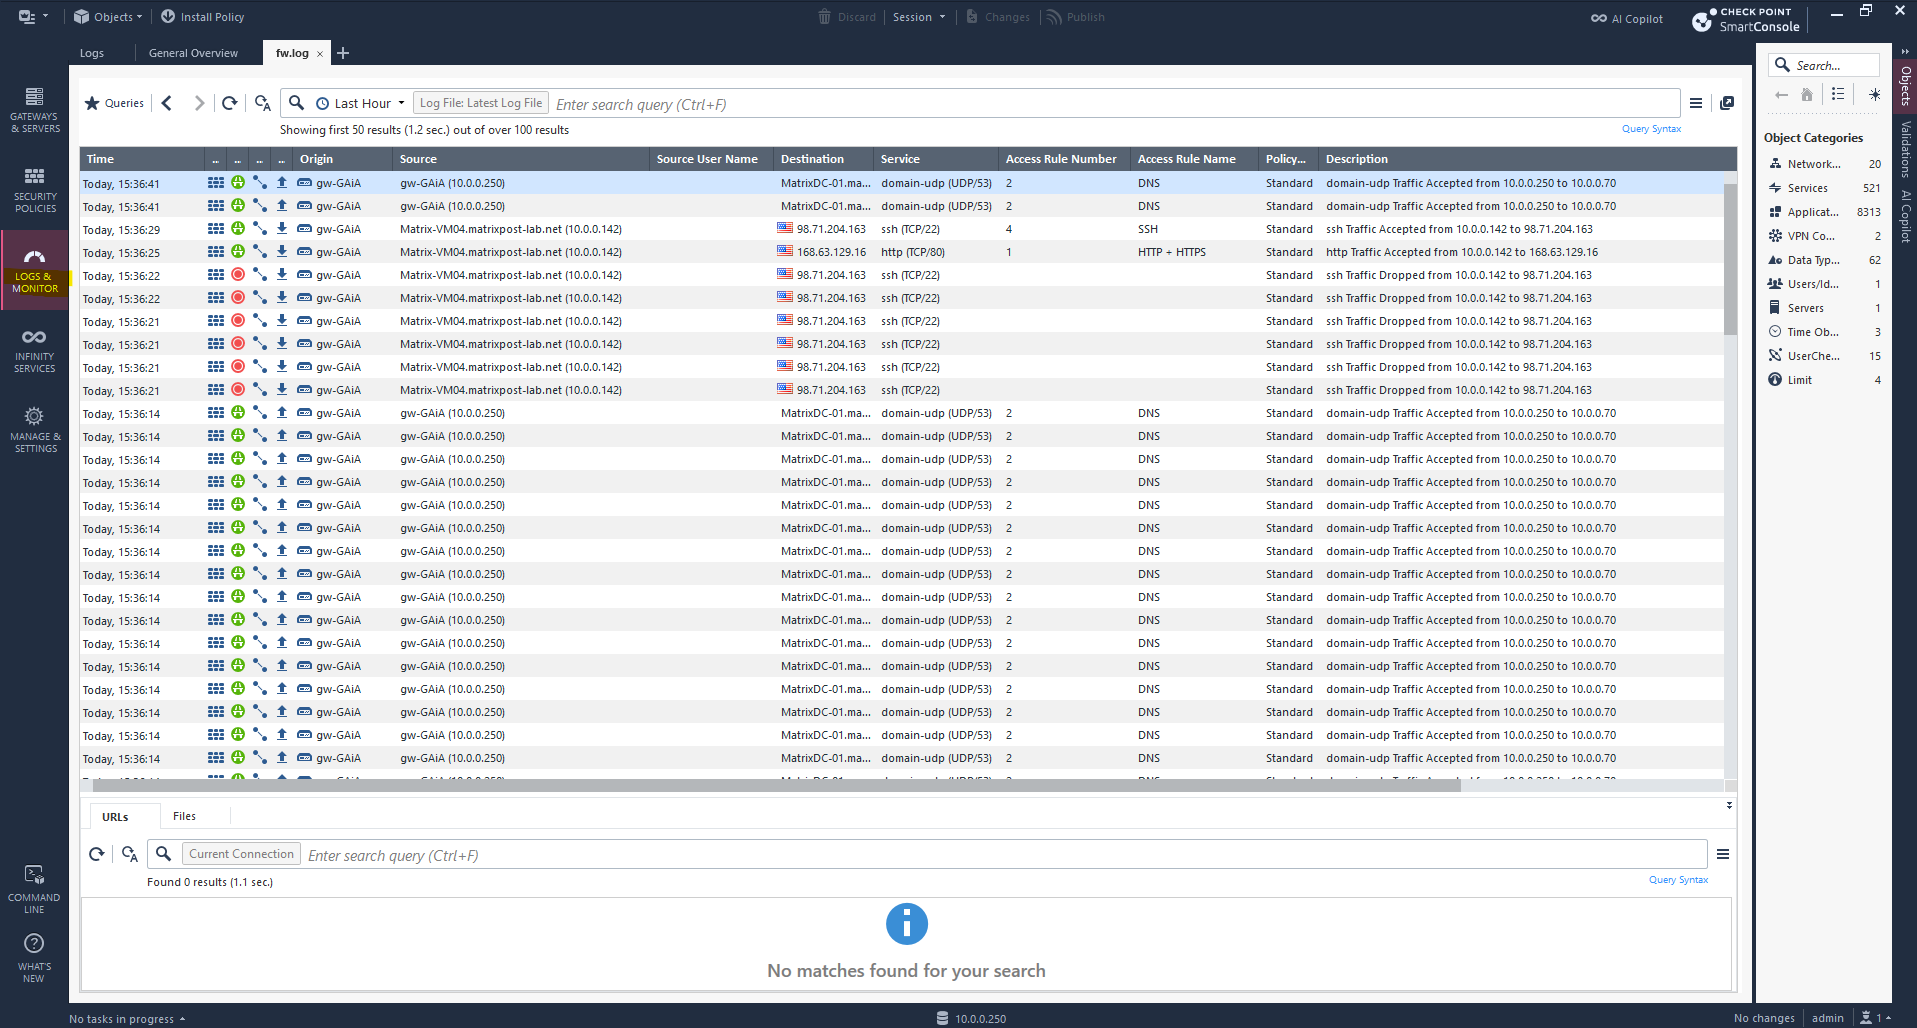The height and width of the screenshot is (1028, 1917).
Task: Sort by the Time column header
Action: (142, 159)
